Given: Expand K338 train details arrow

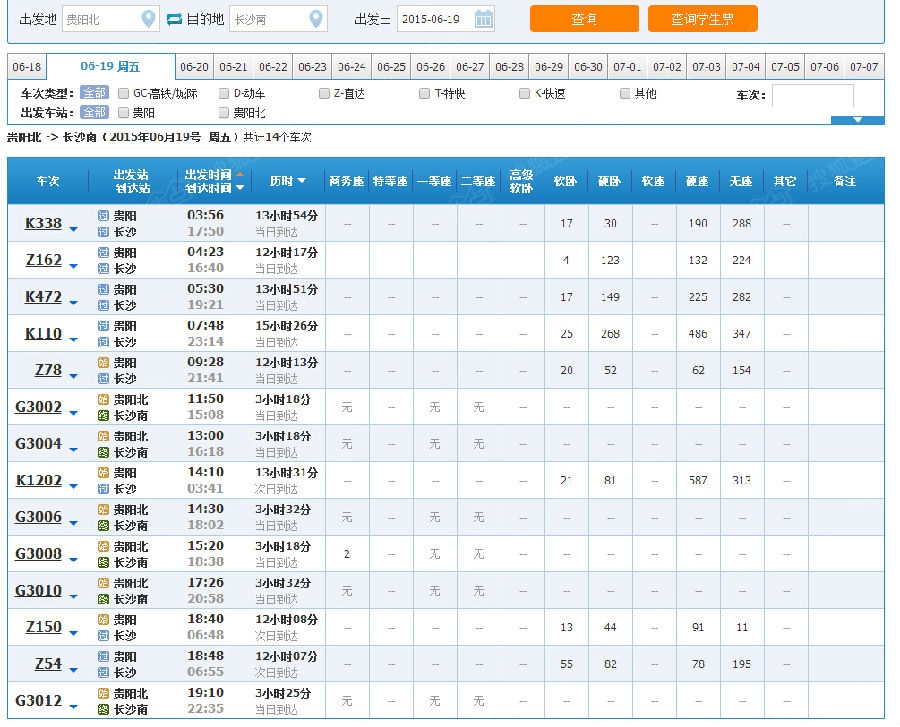Looking at the screenshot, I should 73,229.
